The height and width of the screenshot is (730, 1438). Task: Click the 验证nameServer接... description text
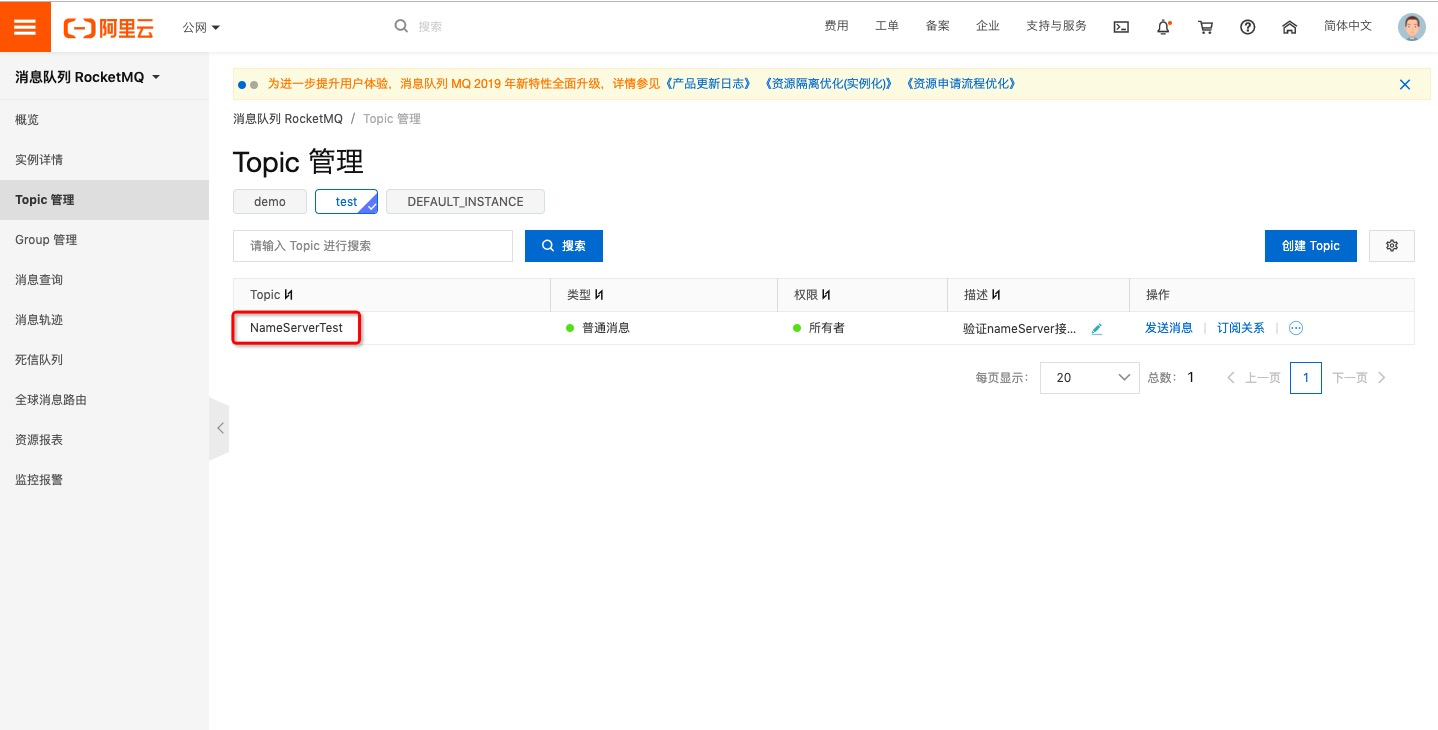[1020, 328]
